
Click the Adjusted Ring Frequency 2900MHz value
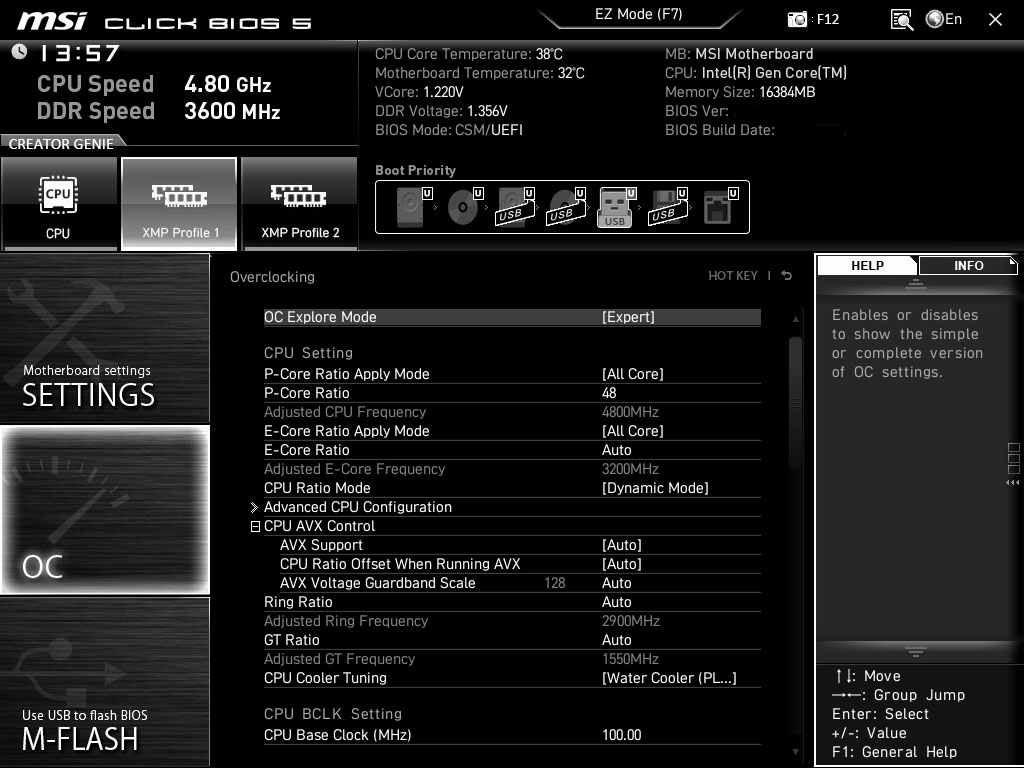pyautogui.click(x=630, y=621)
